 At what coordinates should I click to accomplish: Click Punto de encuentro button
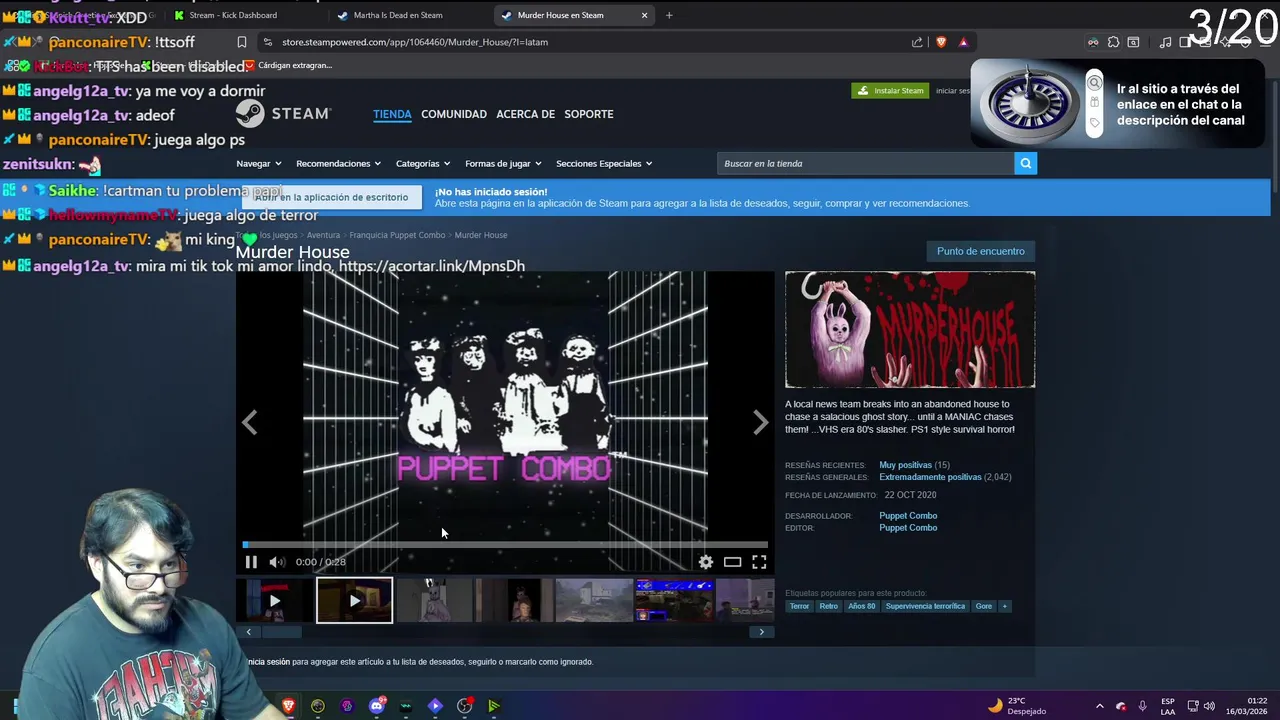pos(980,251)
